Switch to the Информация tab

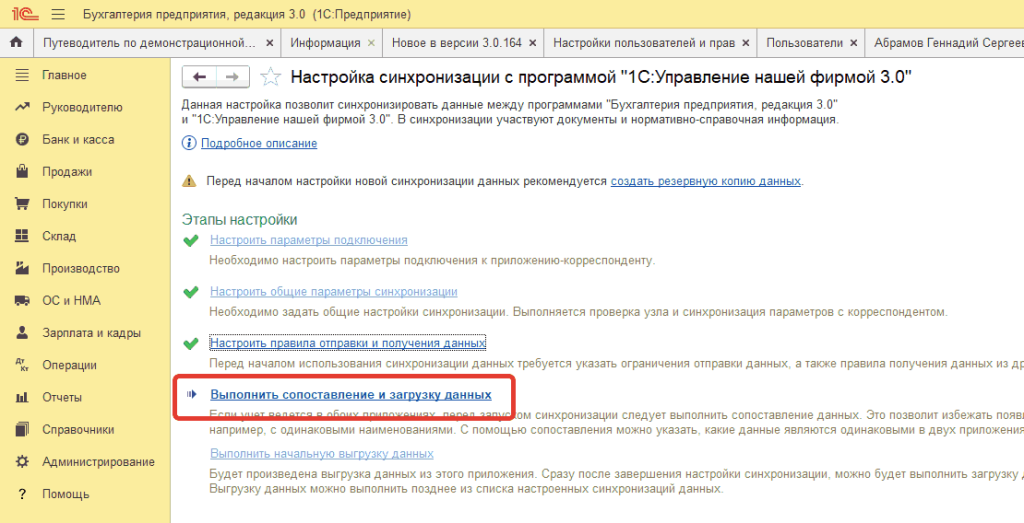coord(325,43)
